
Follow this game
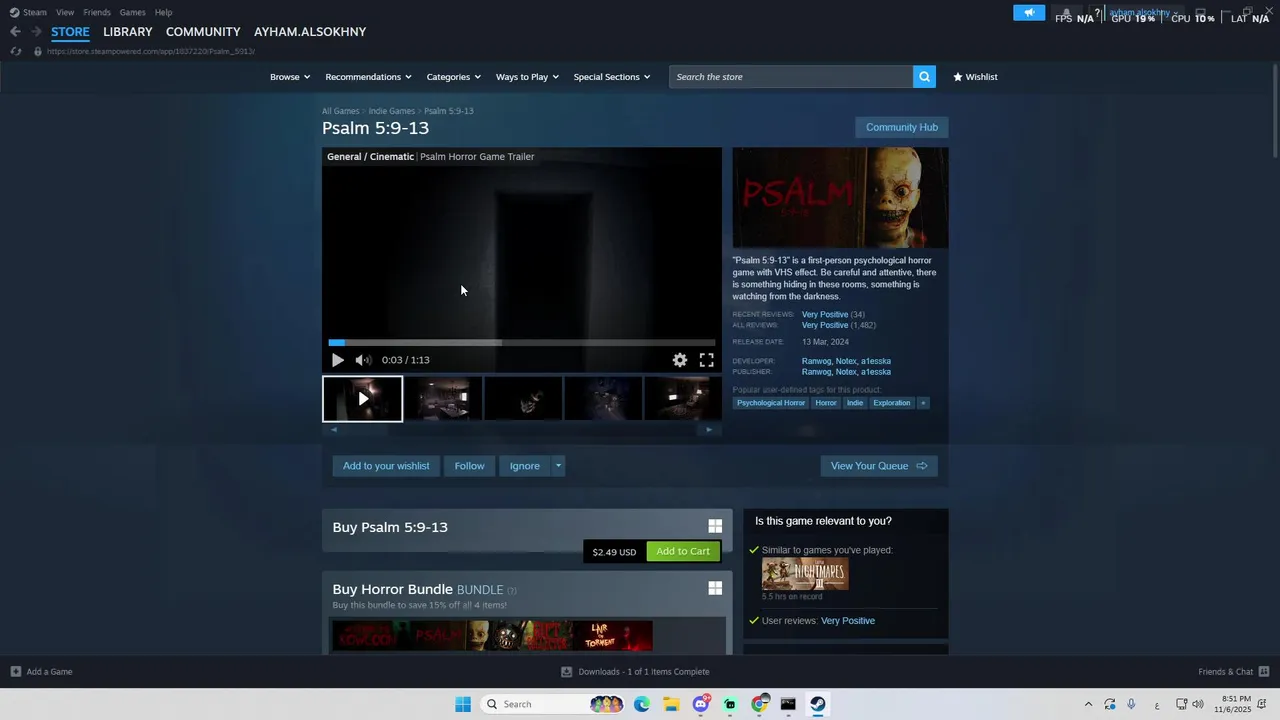(x=469, y=466)
